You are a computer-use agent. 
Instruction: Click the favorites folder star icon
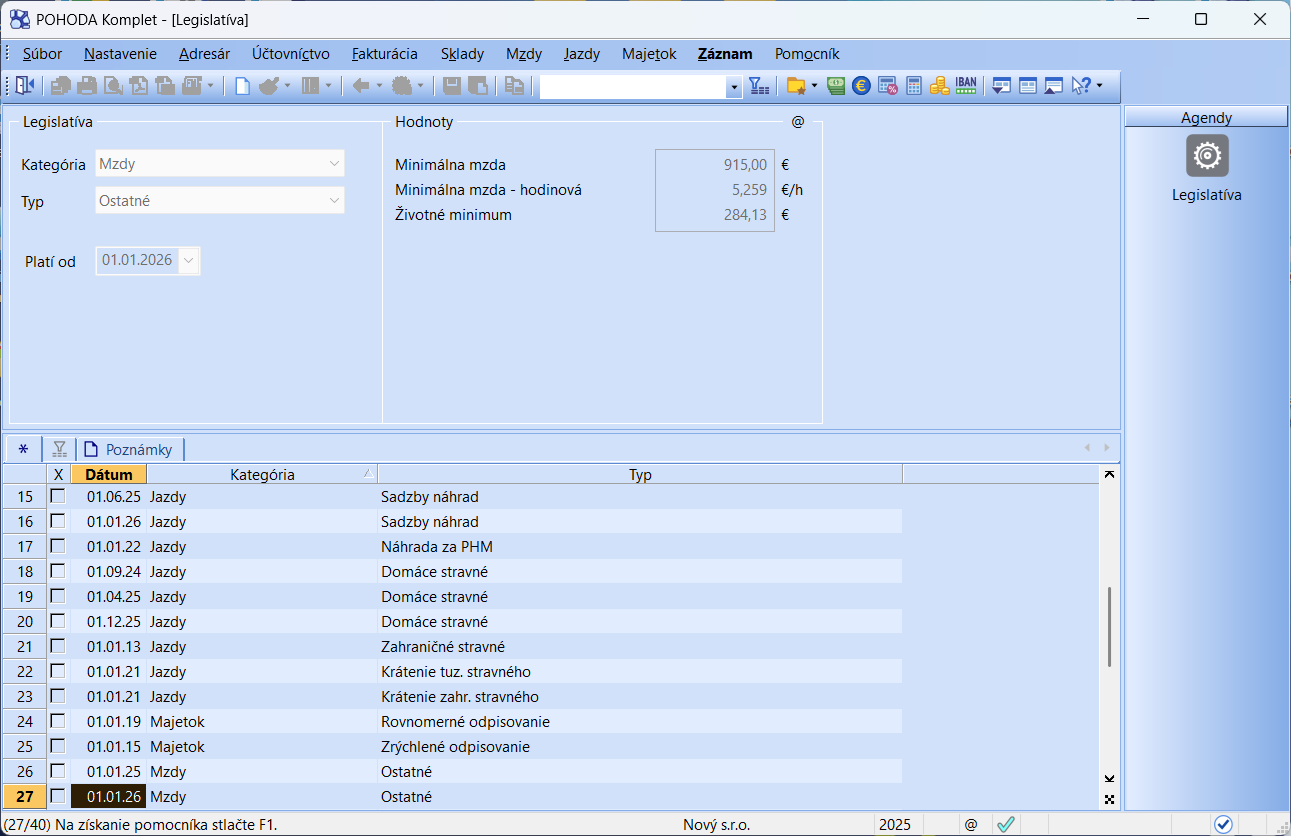tap(796, 86)
